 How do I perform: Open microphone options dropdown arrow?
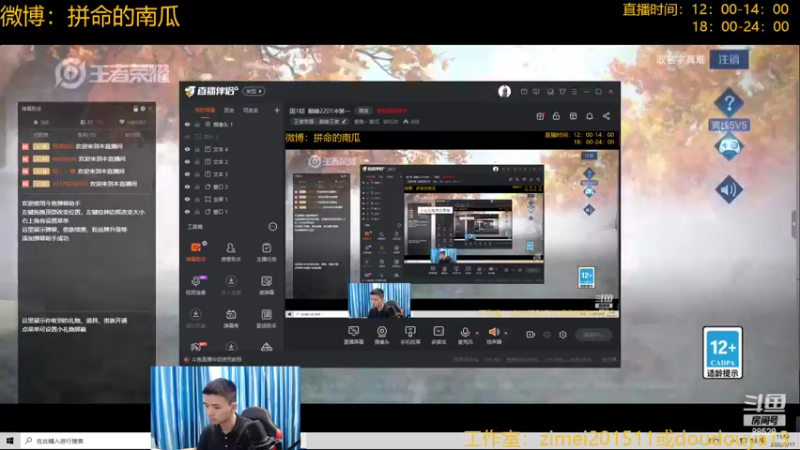pos(477,333)
